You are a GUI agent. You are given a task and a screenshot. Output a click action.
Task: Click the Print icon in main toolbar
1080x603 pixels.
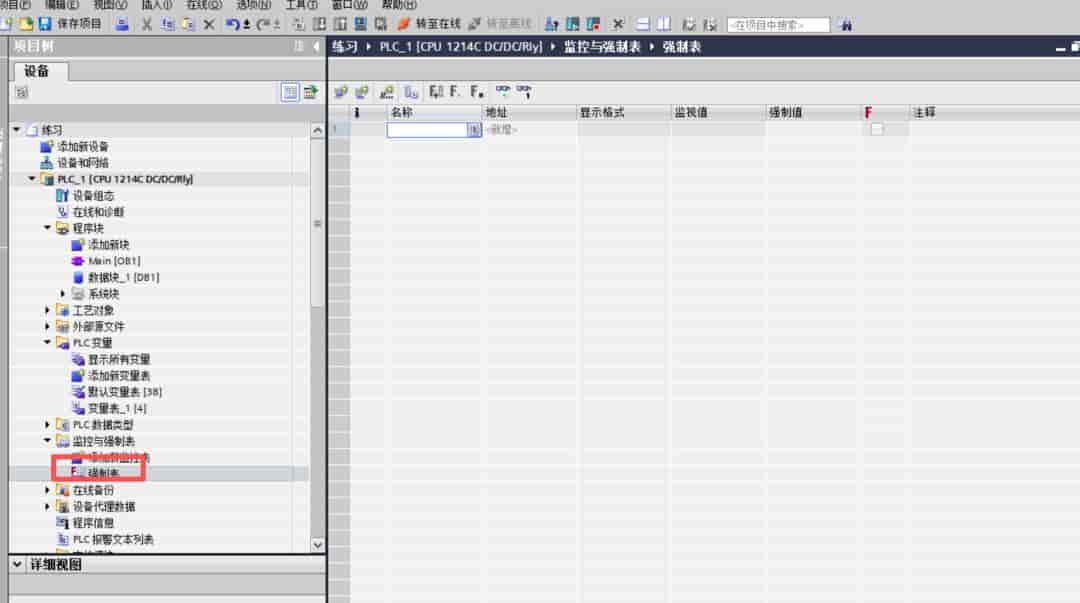tap(122, 24)
